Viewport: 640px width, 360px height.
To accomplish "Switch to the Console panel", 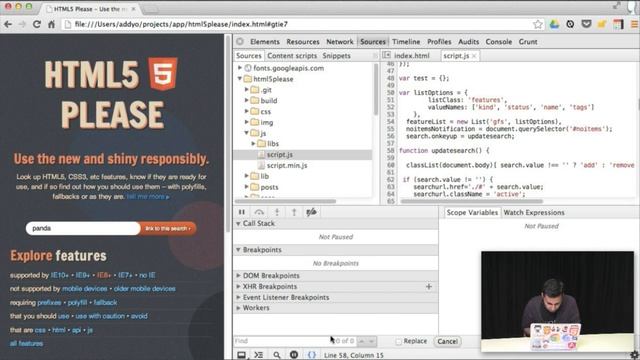I will 498,42.
